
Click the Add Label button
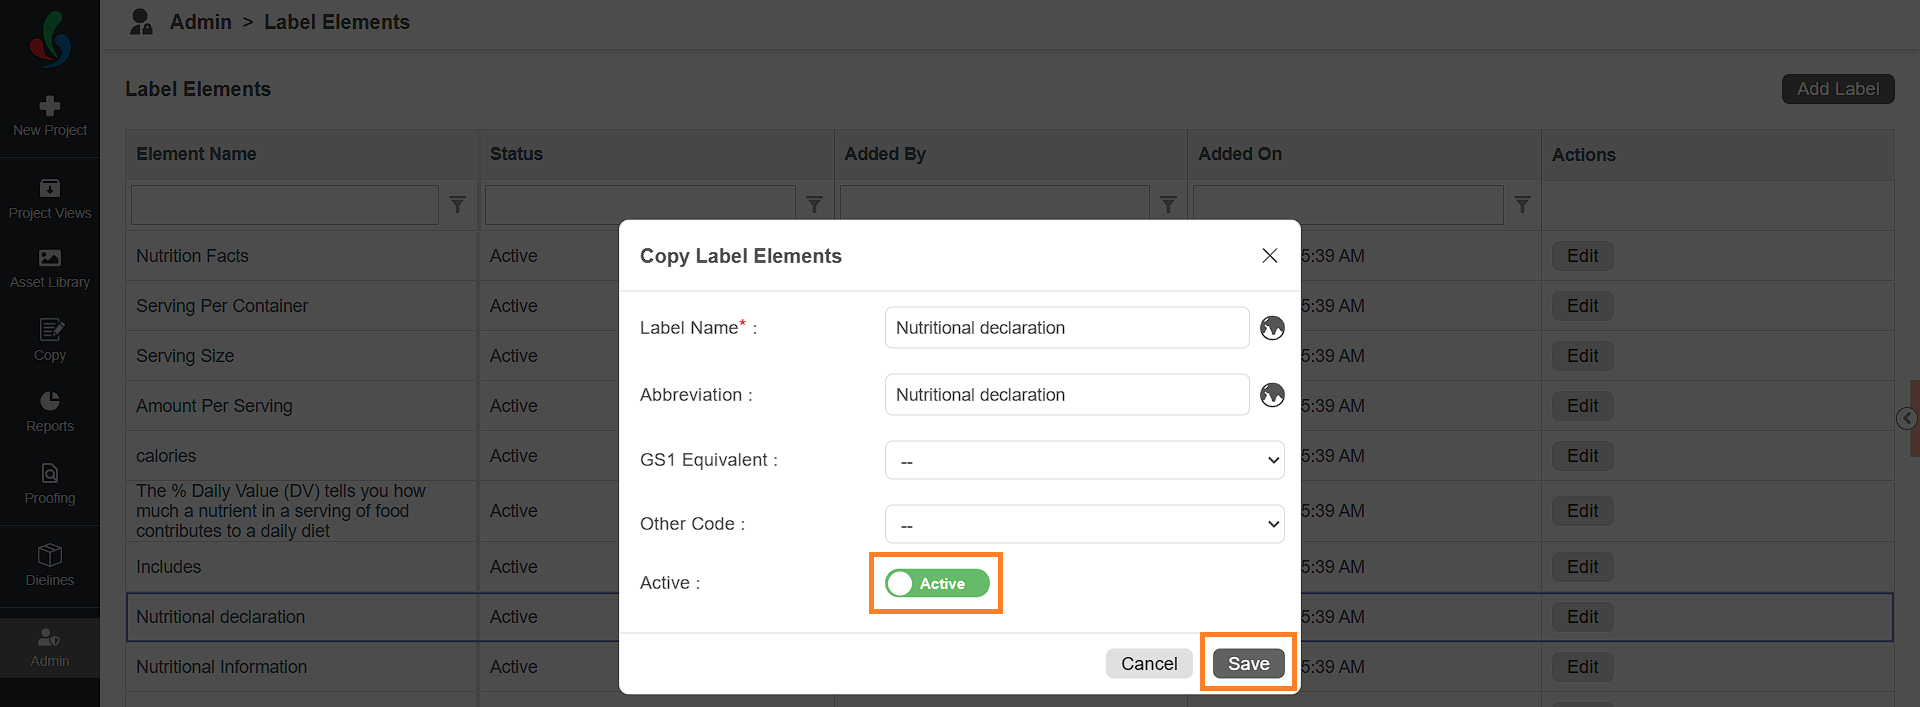1838,89
